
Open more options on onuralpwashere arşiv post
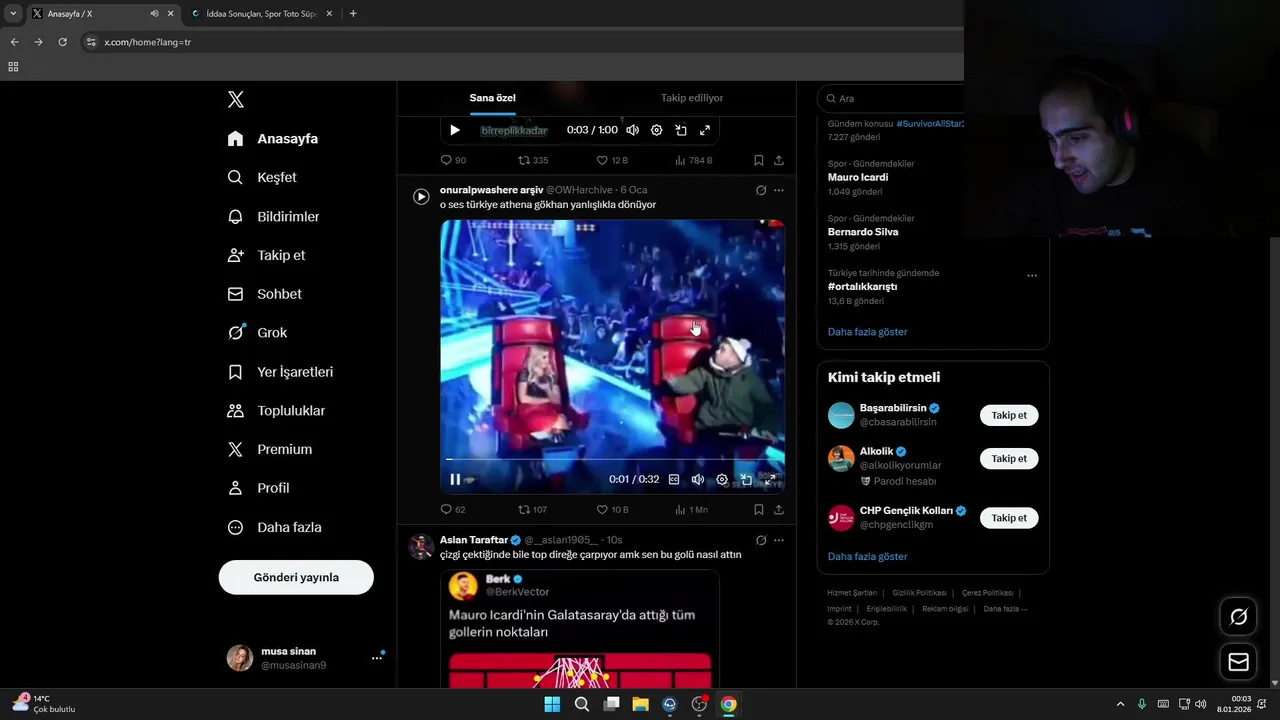[779, 190]
